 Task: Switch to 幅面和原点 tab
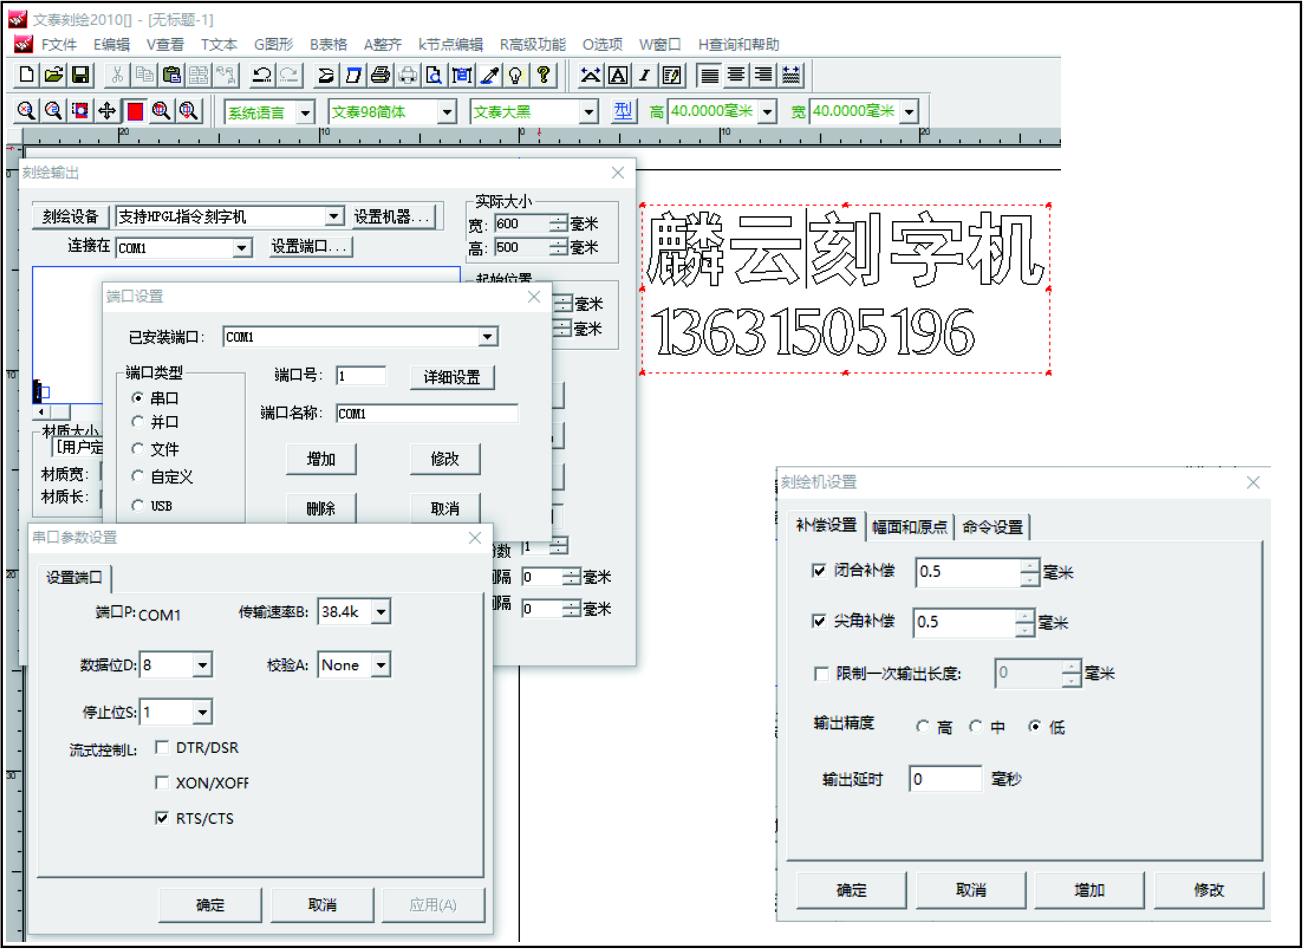tap(909, 526)
